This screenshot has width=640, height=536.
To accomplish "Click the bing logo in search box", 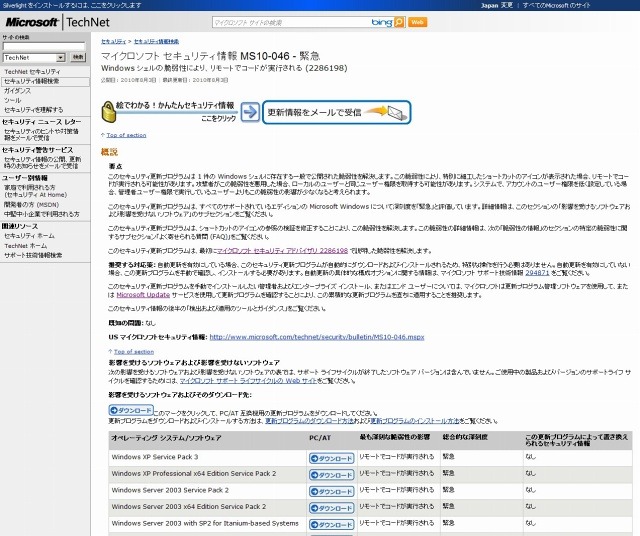I will click(382, 22).
